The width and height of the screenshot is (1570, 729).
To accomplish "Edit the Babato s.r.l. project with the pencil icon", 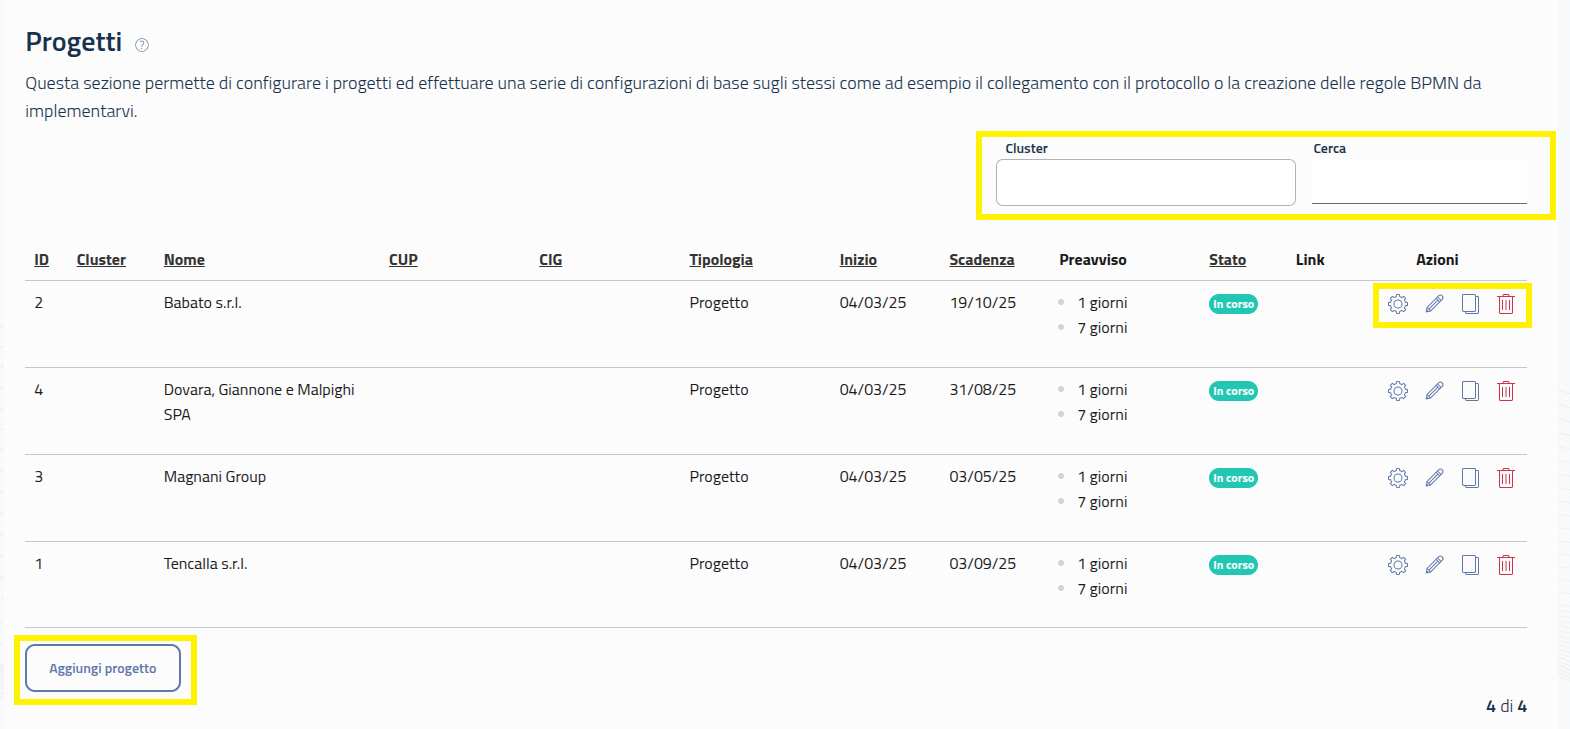I will 1434,304.
